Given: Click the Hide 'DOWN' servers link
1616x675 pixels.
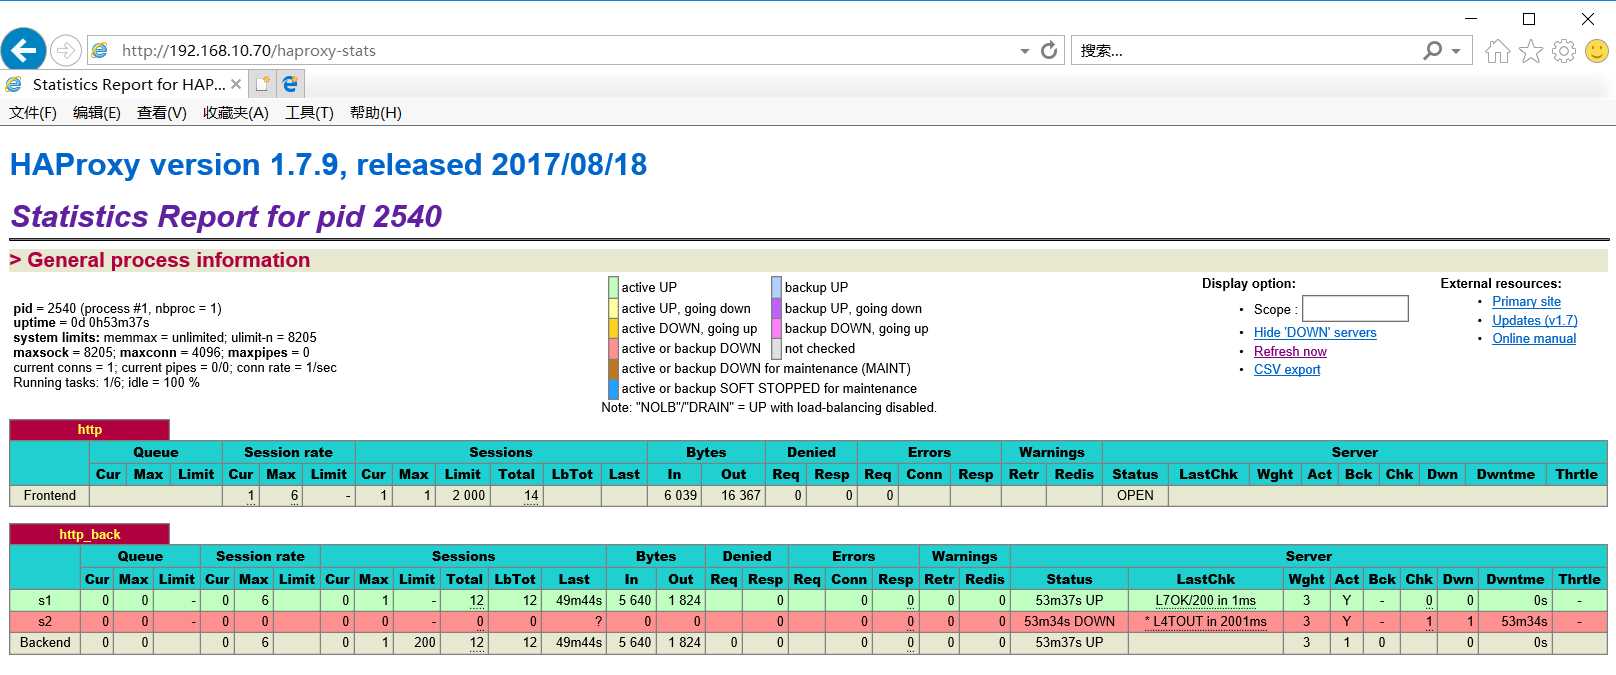Looking at the screenshot, I should tap(1315, 332).
